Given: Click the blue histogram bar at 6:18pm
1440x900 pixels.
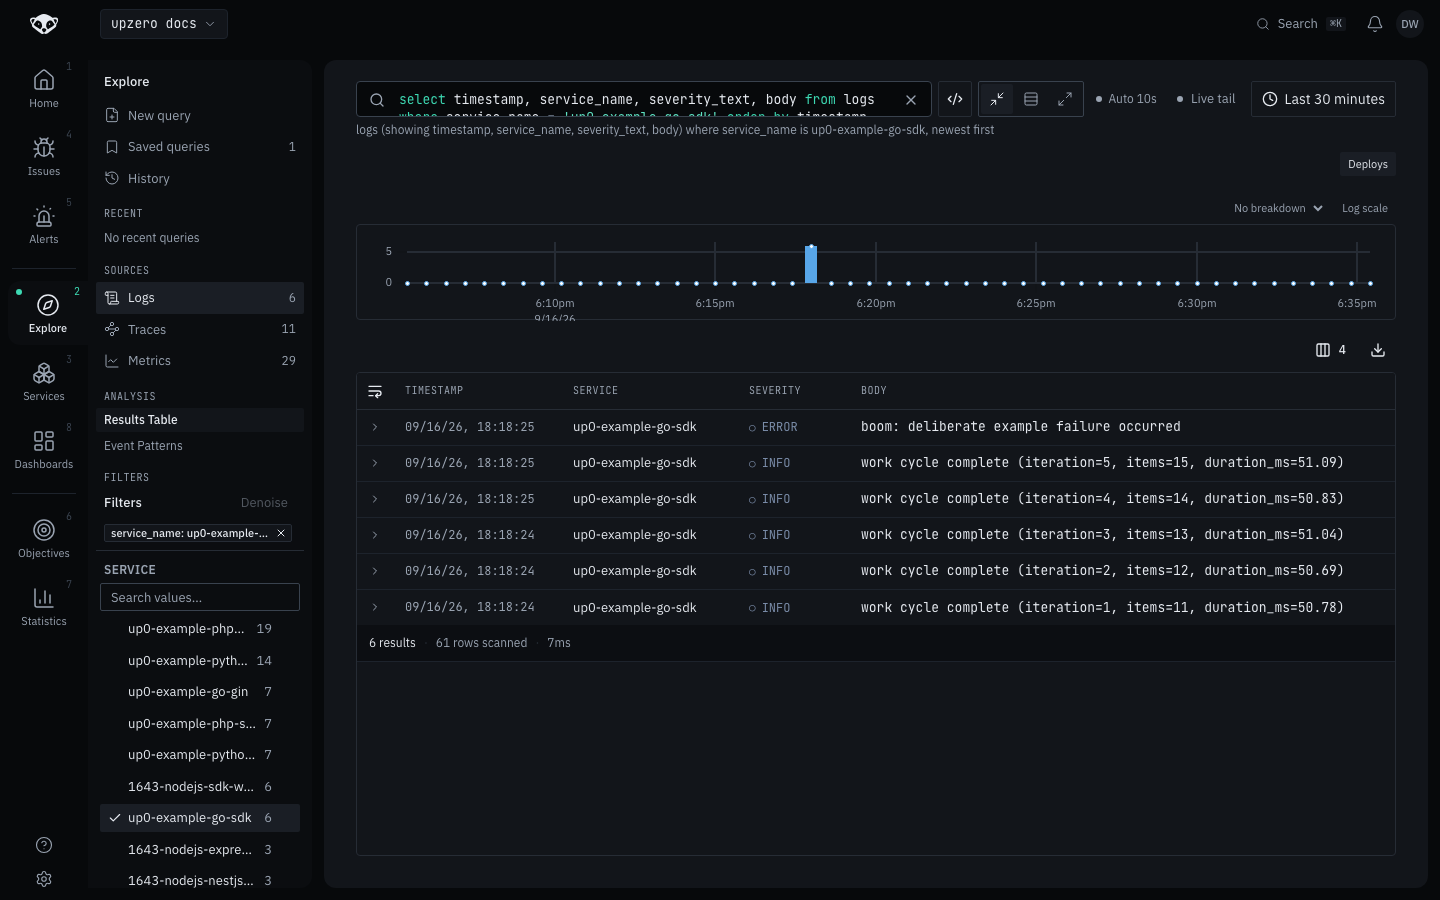Looking at the screenshot, I should tap(811, 264).
